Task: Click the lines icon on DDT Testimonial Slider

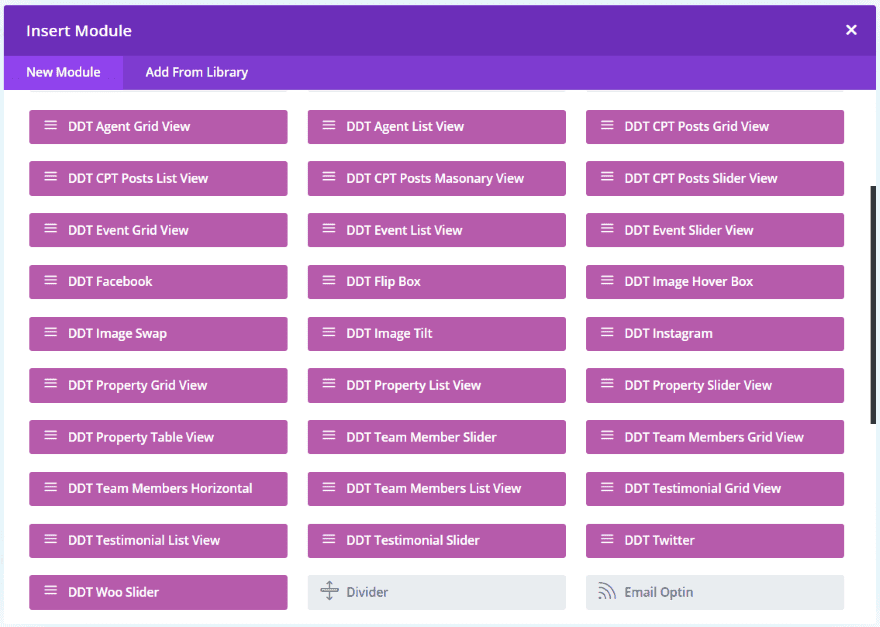Action: pyautogui.click(x=329, y=539)
